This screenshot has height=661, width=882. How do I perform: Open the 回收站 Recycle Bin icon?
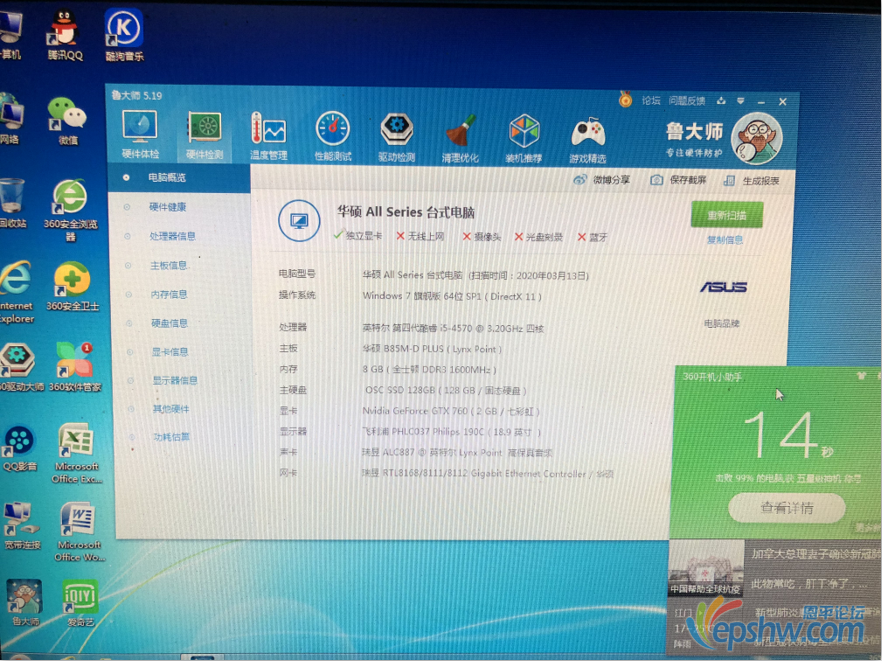pyautogui.click(x=13, y=203)
